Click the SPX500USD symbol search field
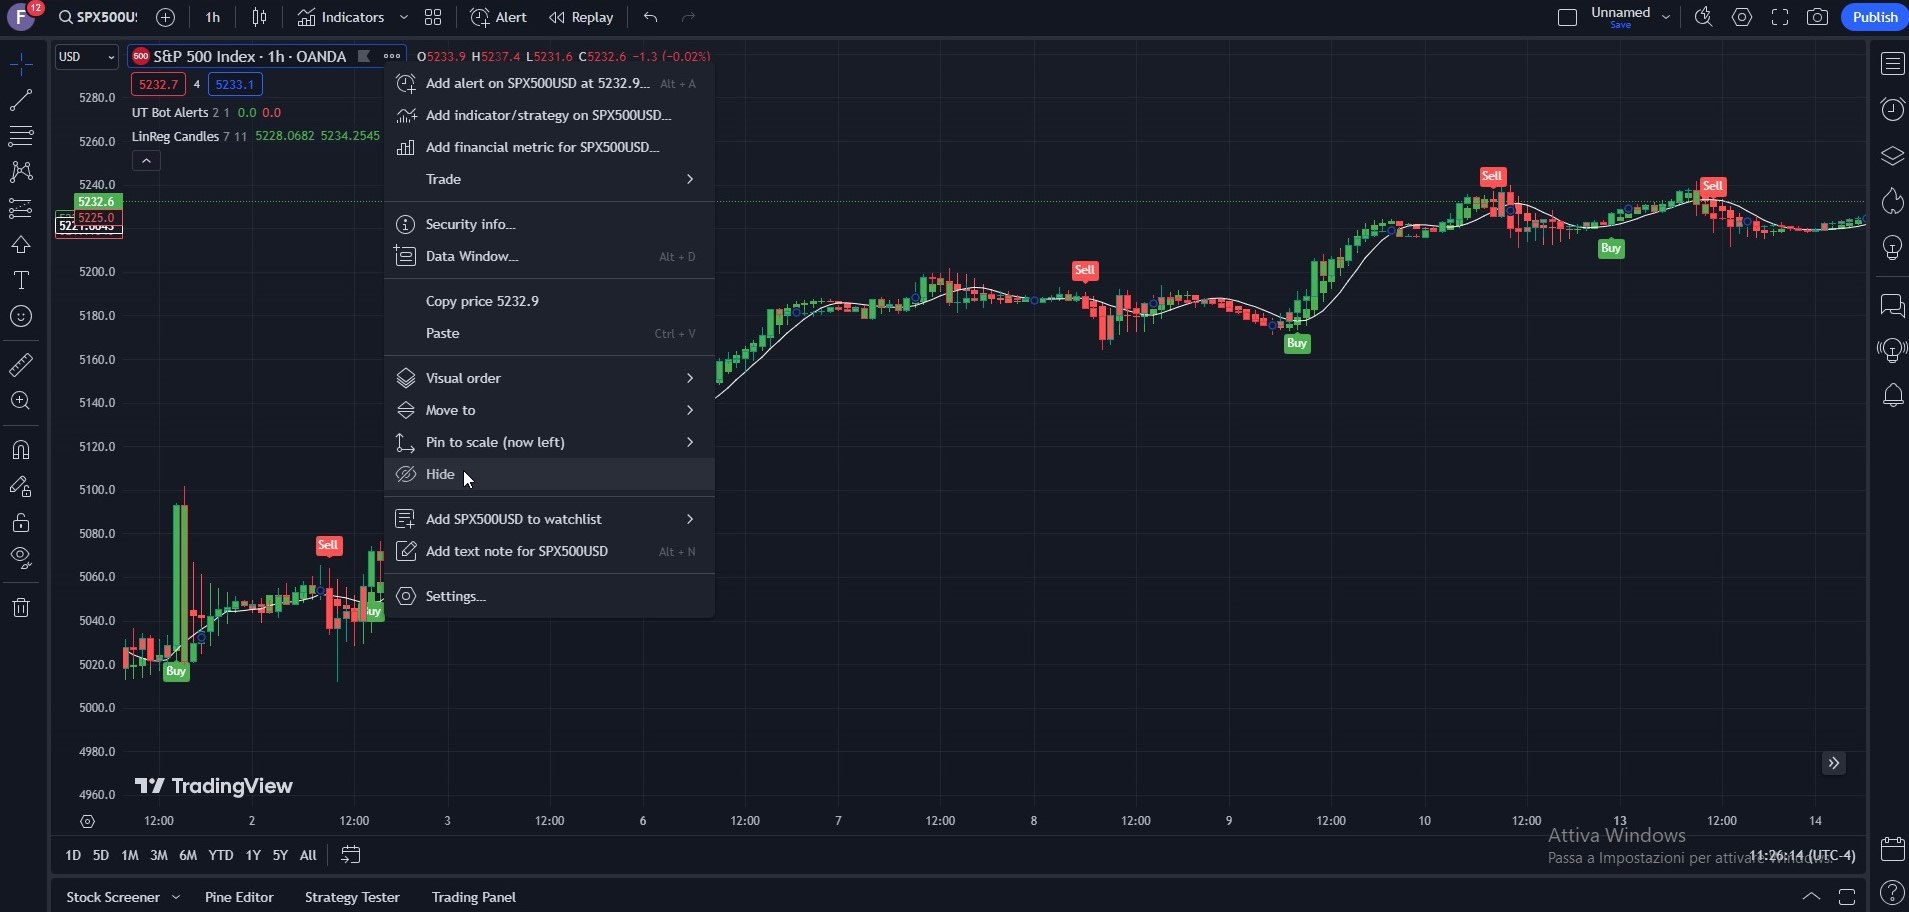This screenshot has width=1909, height=912. pos(100,17)
